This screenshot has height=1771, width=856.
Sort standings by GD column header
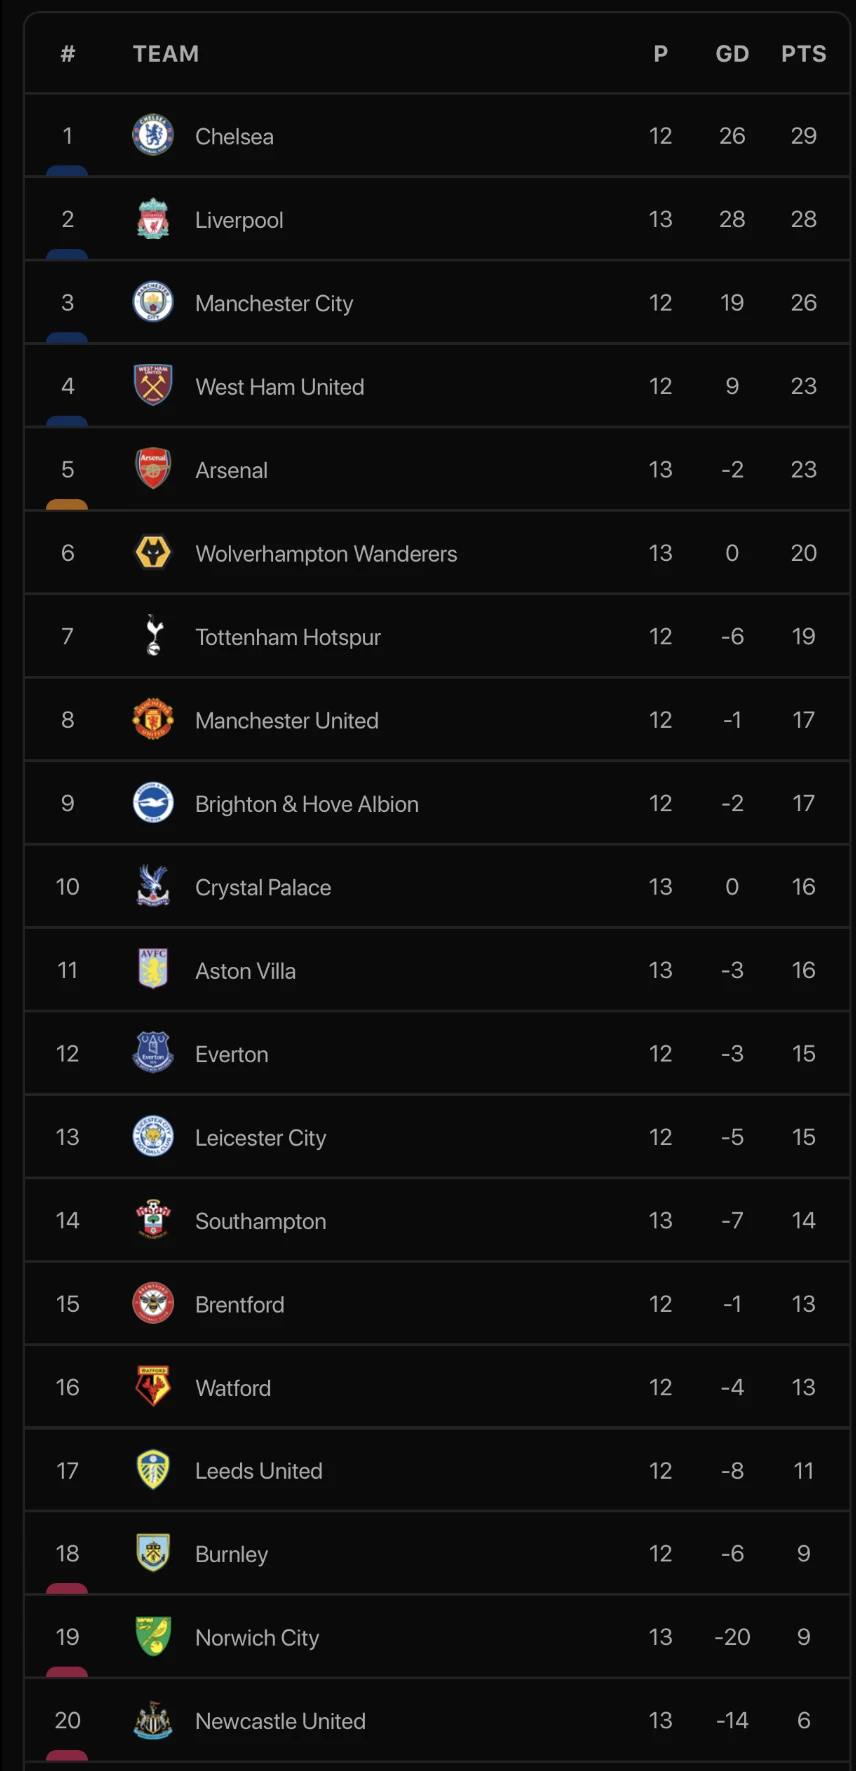click(732, 54)
